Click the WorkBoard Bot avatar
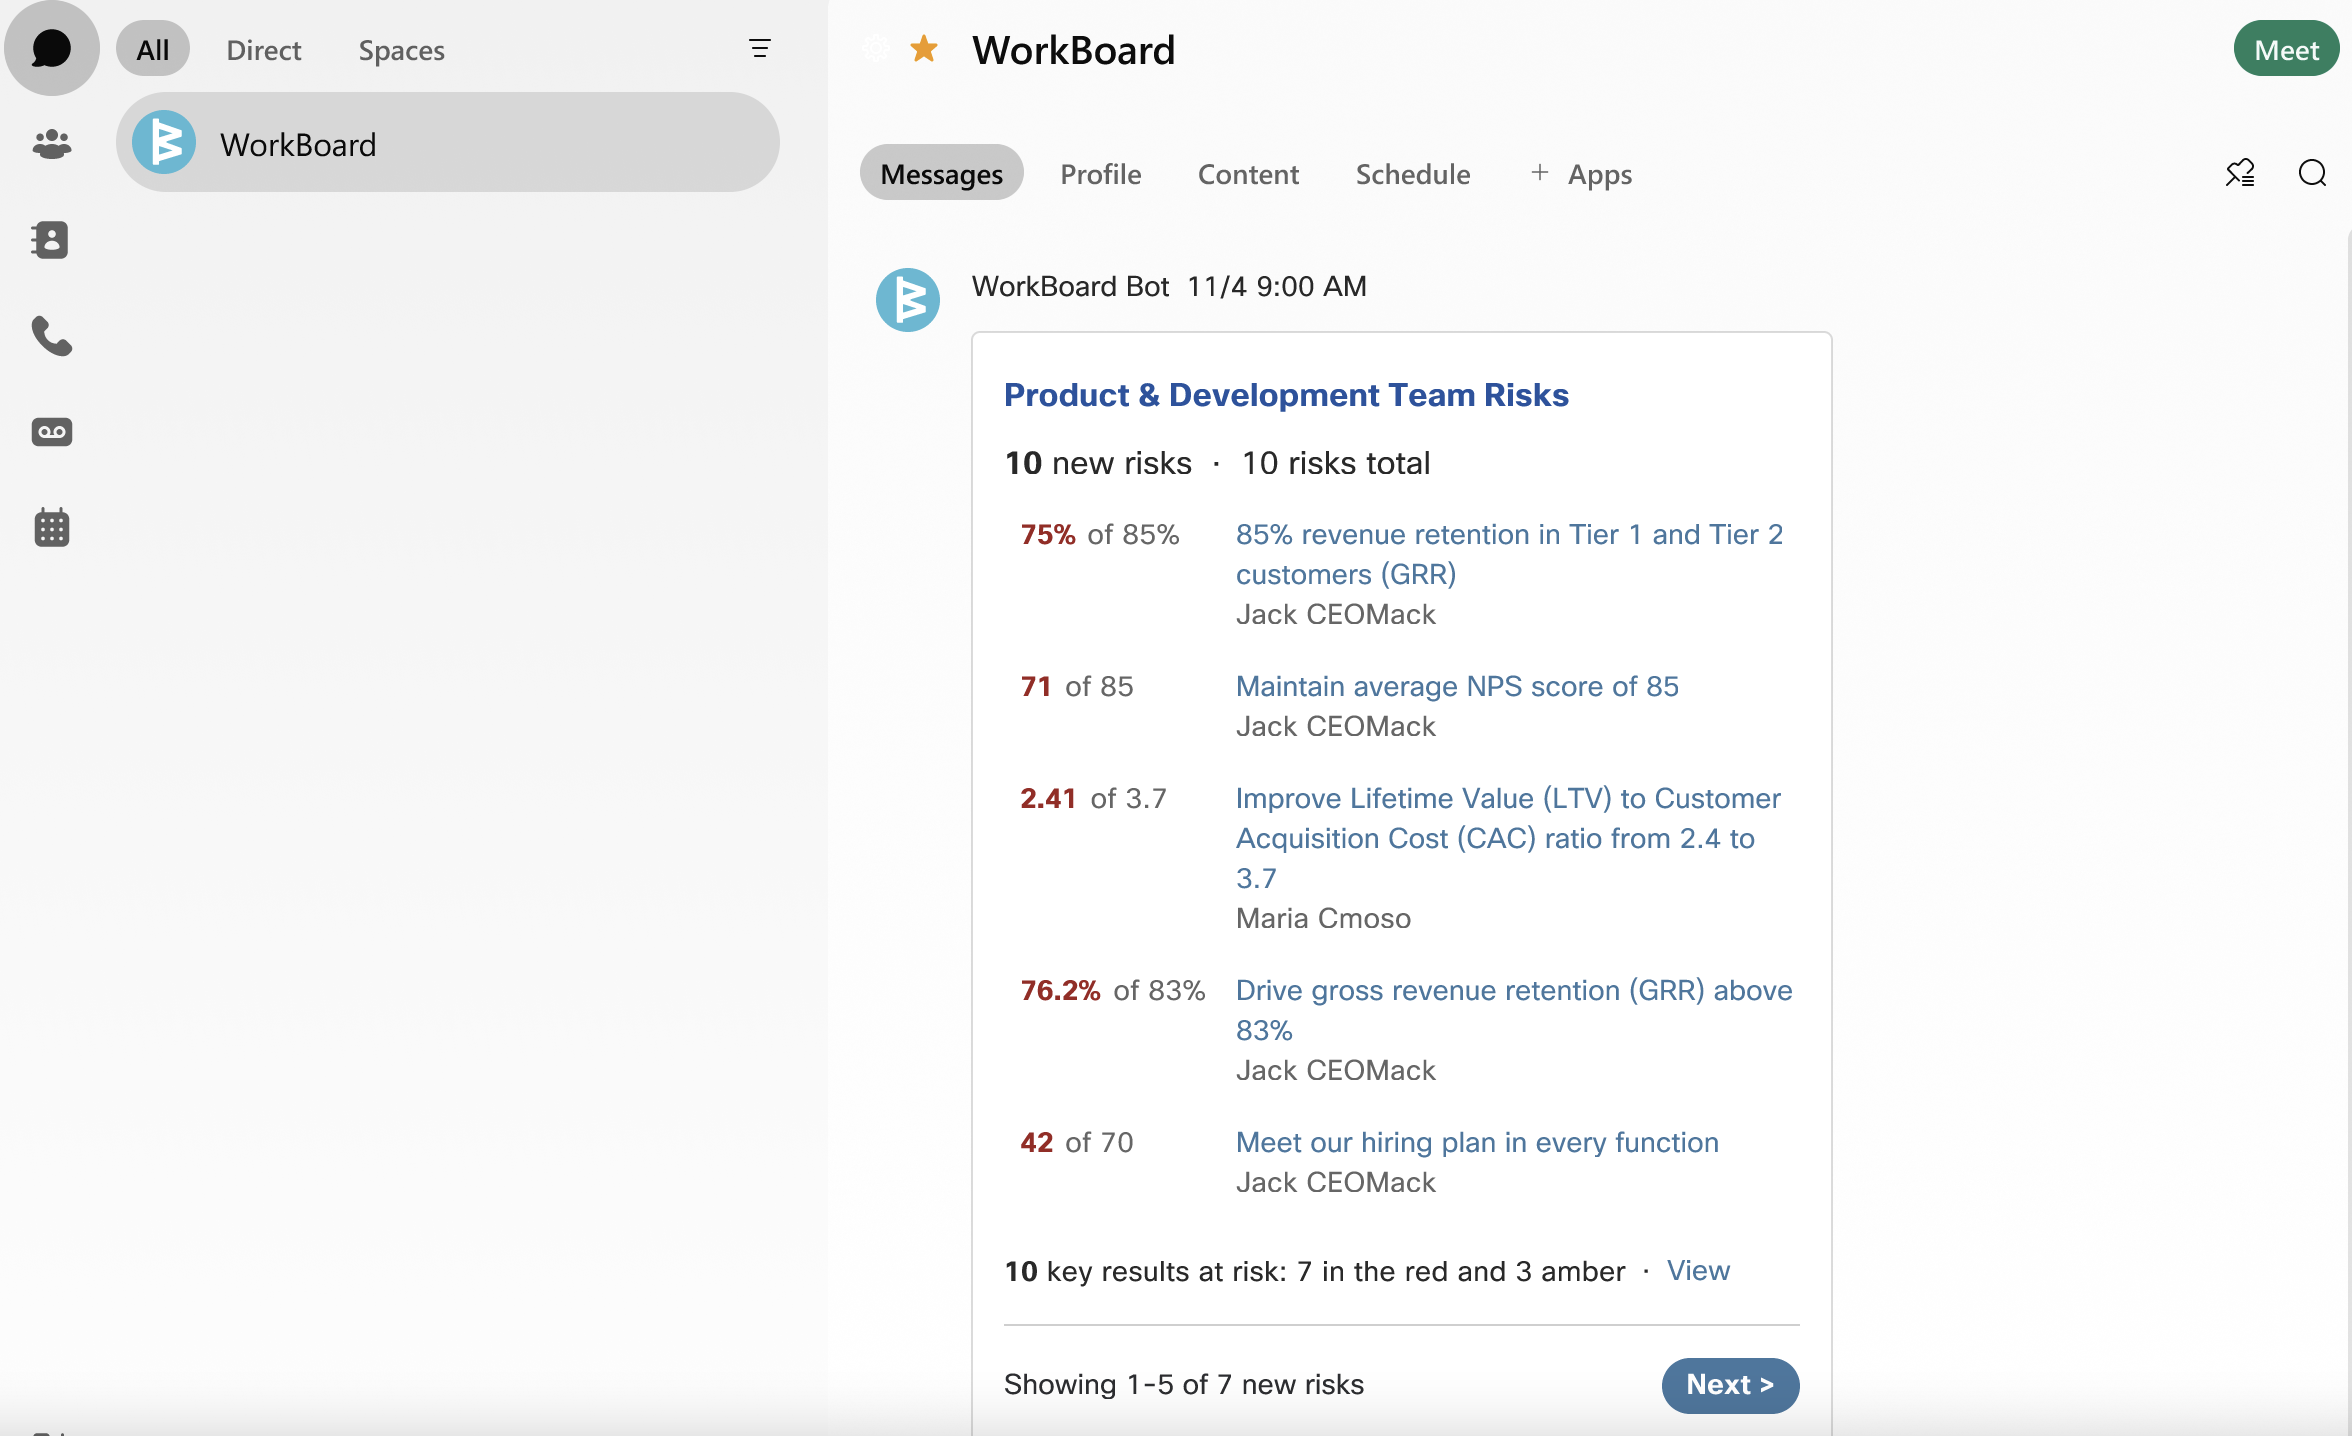The width and height of the screenshot is (2352, 1436). pyautogui.click(x=908, y=299)
